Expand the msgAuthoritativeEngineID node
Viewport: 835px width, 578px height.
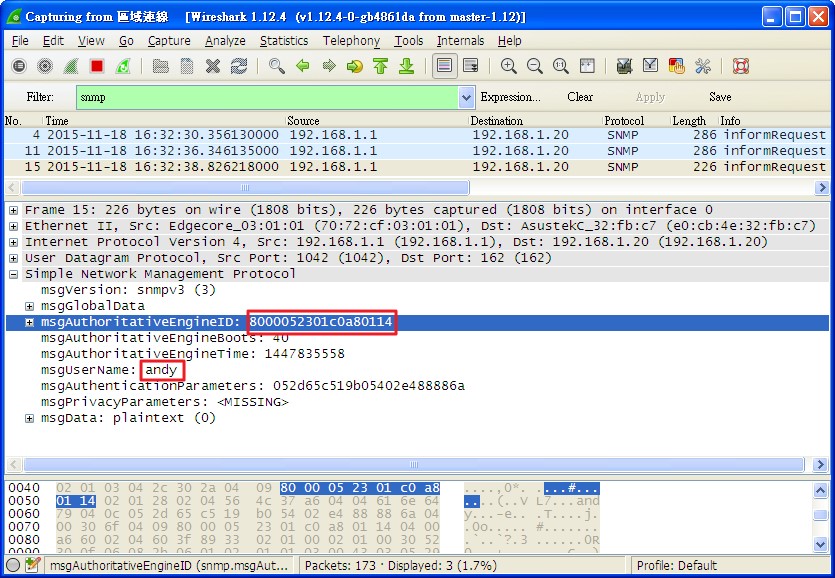click(29, 322)
